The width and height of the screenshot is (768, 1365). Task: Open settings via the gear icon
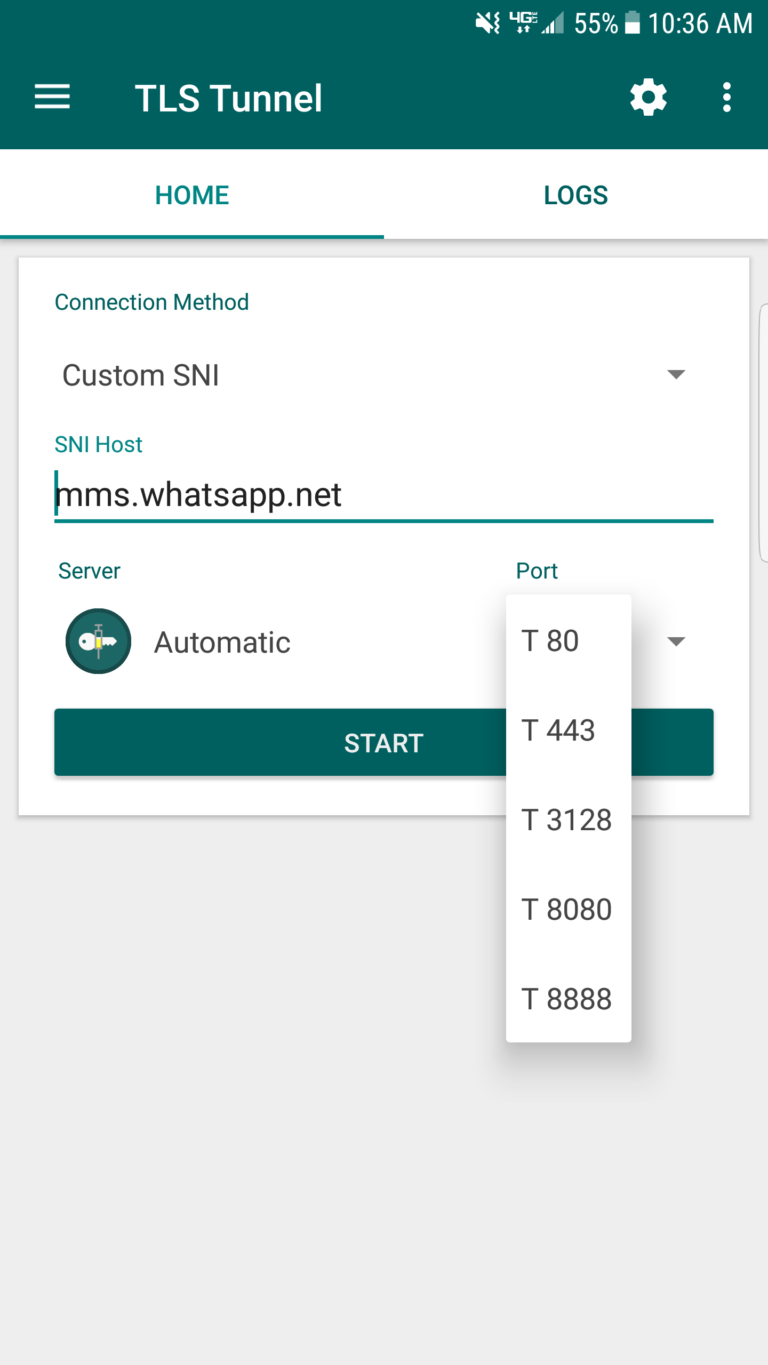648,97
